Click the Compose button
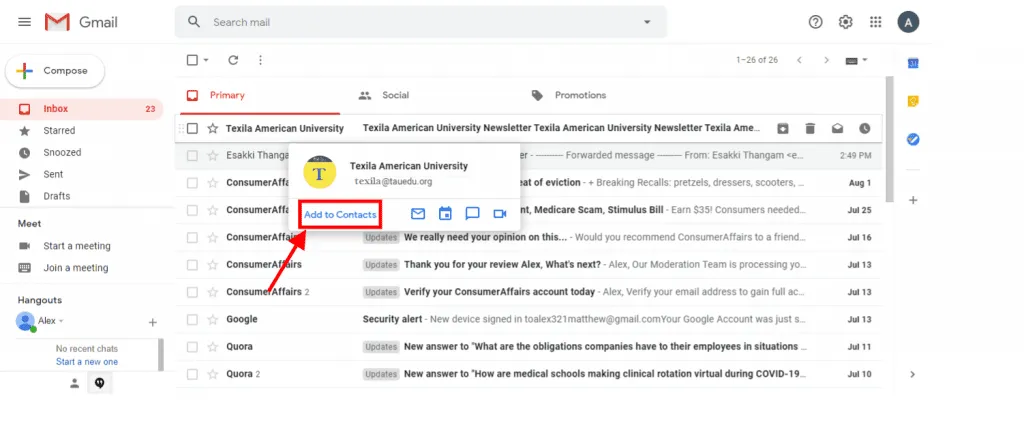This screenshot has width=1024, height=432. pyautogui.click(x=55, y=70)
